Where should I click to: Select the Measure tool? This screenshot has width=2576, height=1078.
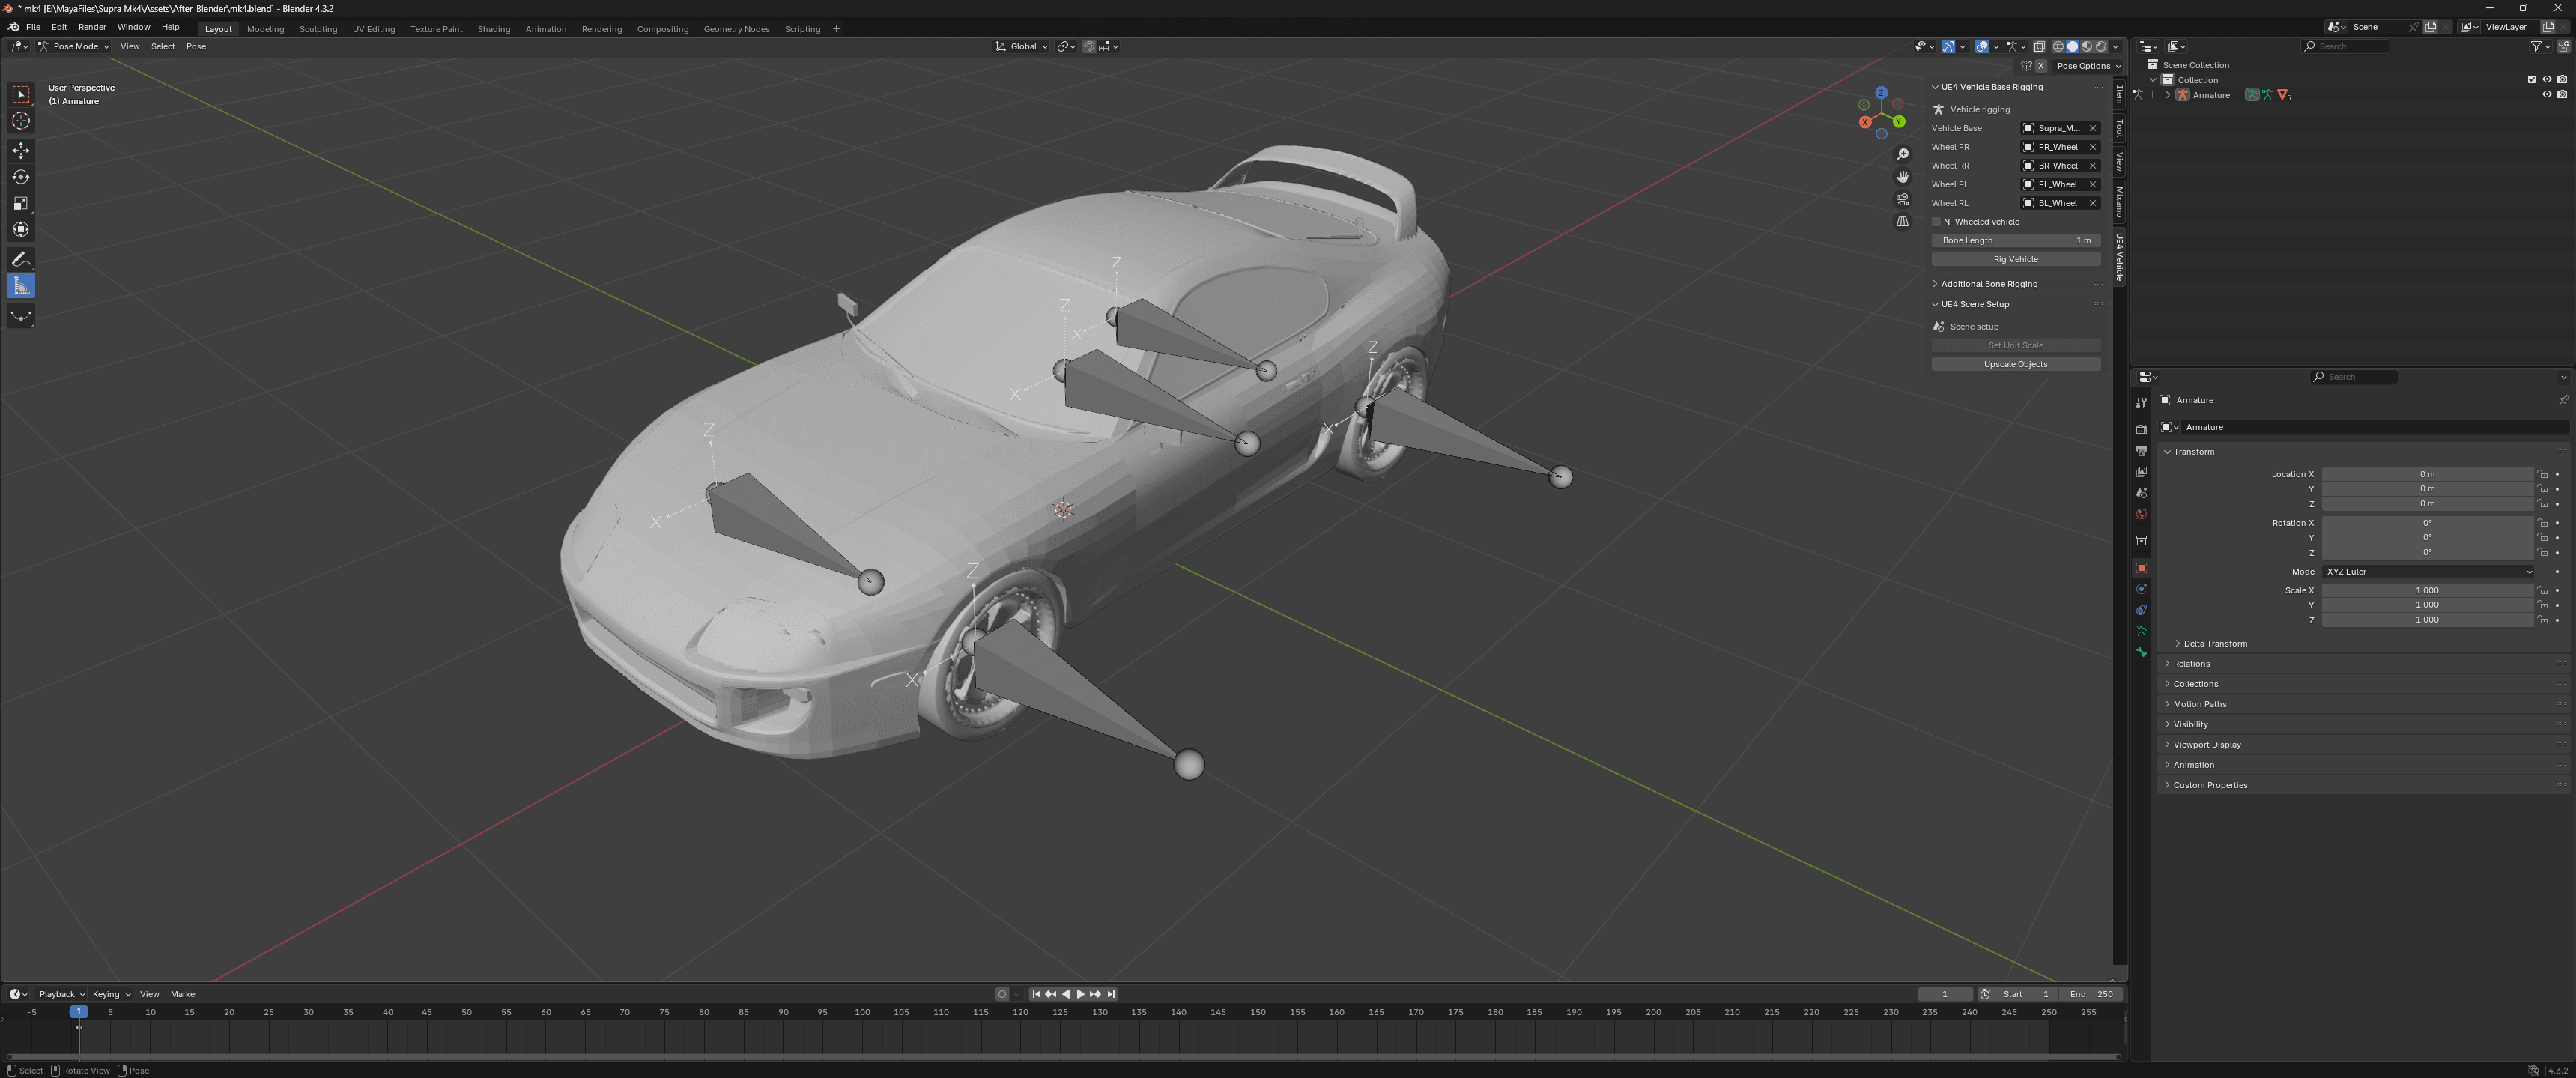pos(20,285)
